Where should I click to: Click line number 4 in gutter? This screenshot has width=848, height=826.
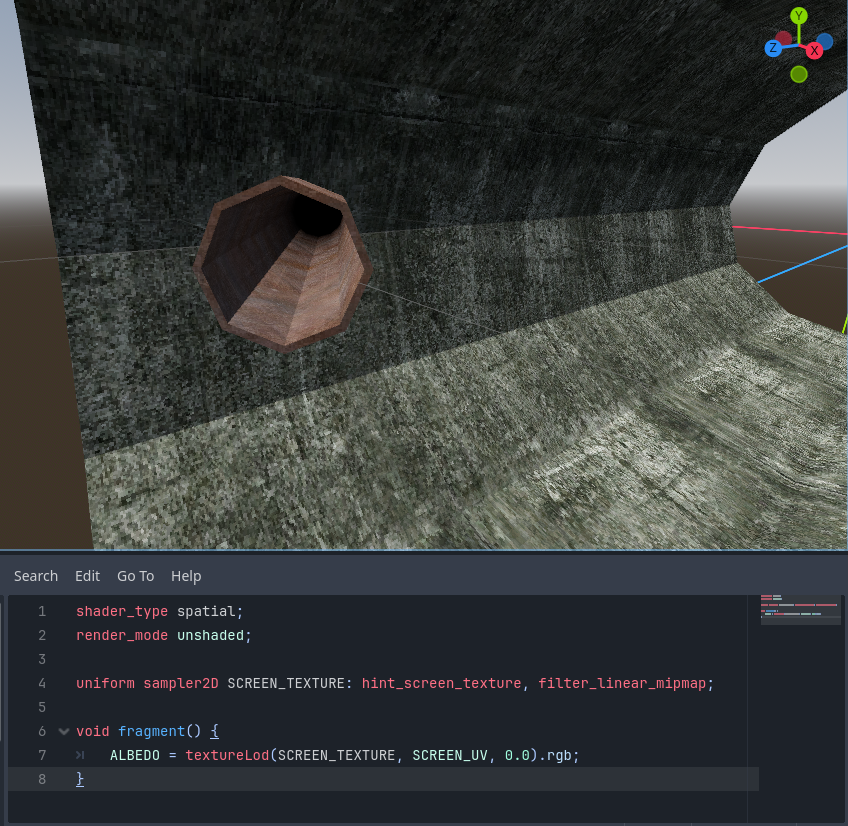(42, 684)
